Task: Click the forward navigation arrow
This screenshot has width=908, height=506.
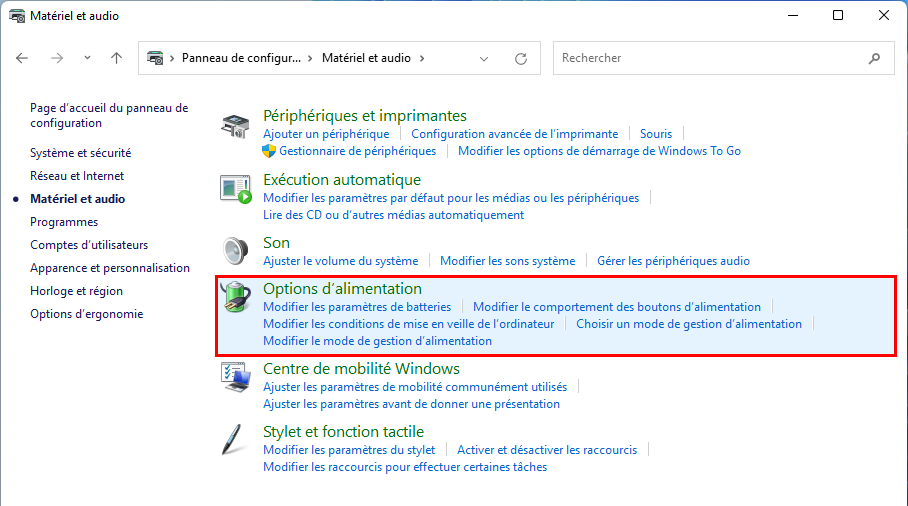Action: pyautogui.click(x=57, y=58)
